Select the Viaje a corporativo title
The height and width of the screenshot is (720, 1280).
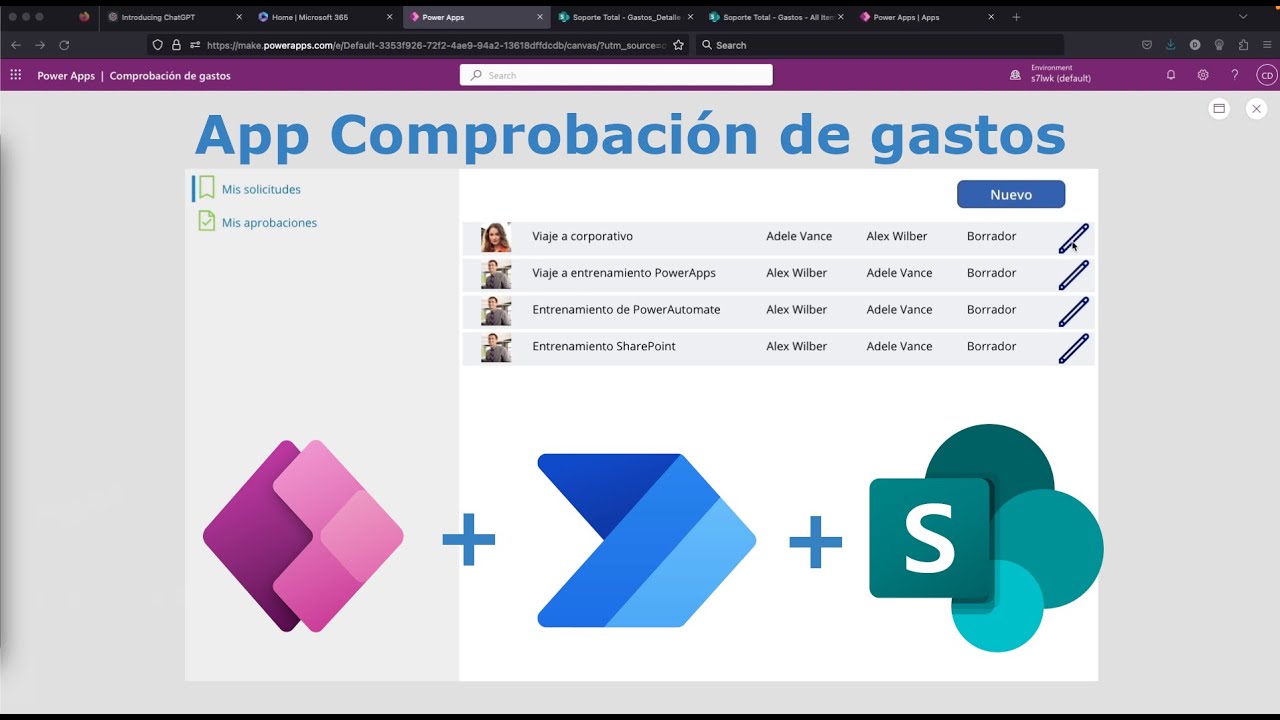[582, 236]
